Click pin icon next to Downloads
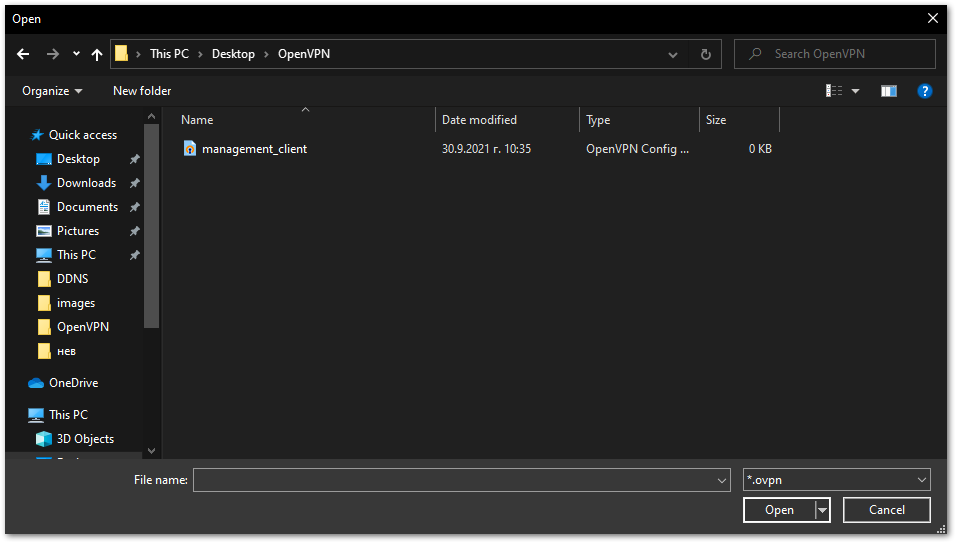This screenshot has width=956, height=543. coord(135,183)
